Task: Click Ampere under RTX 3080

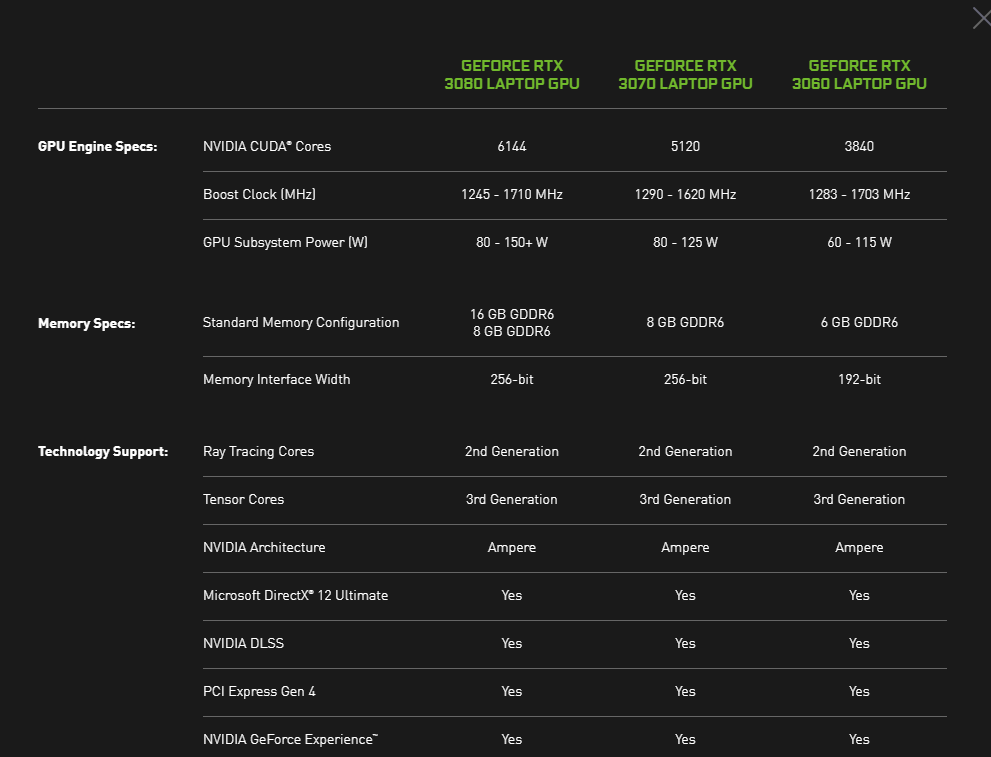Action: pyautogui.click(x=512, y=547)
